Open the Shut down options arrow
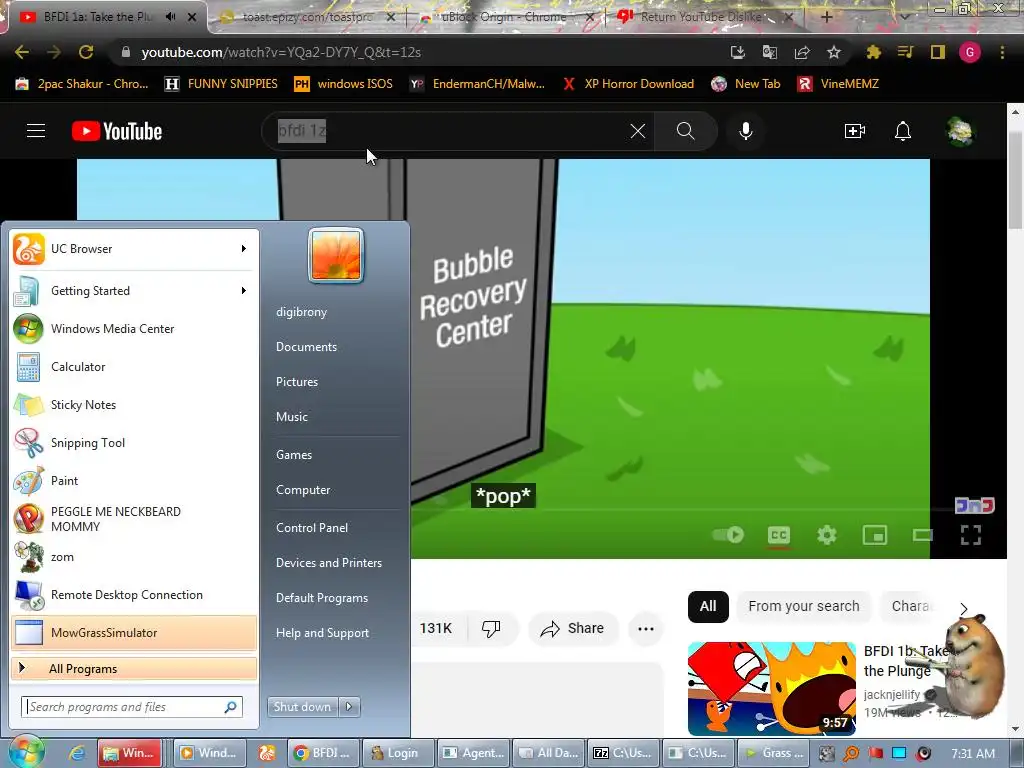1024x768 pixels. tap(349, 707)
